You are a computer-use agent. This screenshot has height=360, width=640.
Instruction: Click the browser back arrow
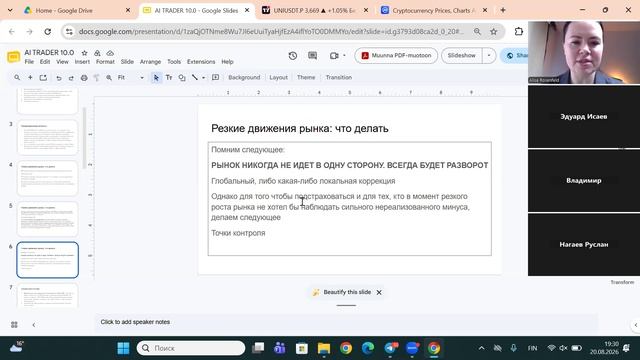11,31
